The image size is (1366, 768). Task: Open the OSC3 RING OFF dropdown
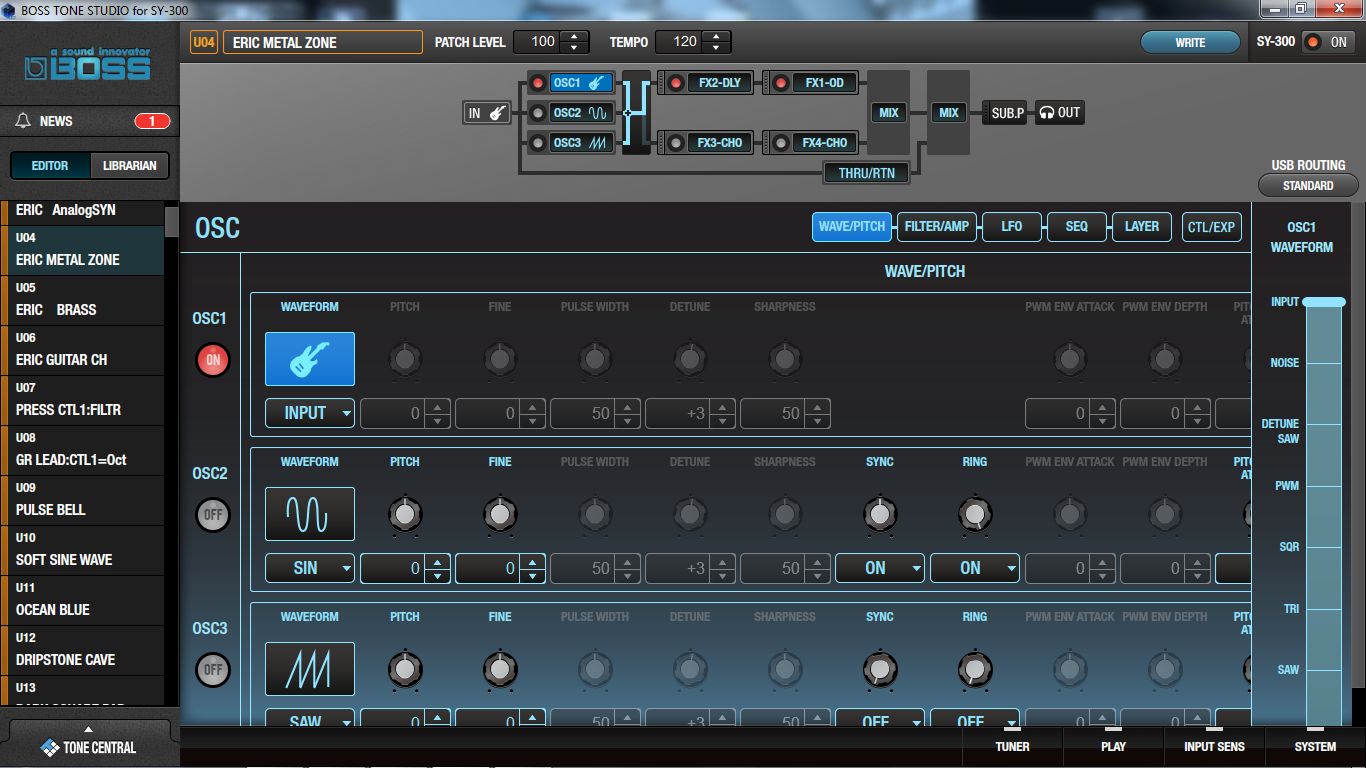point(975,719)
